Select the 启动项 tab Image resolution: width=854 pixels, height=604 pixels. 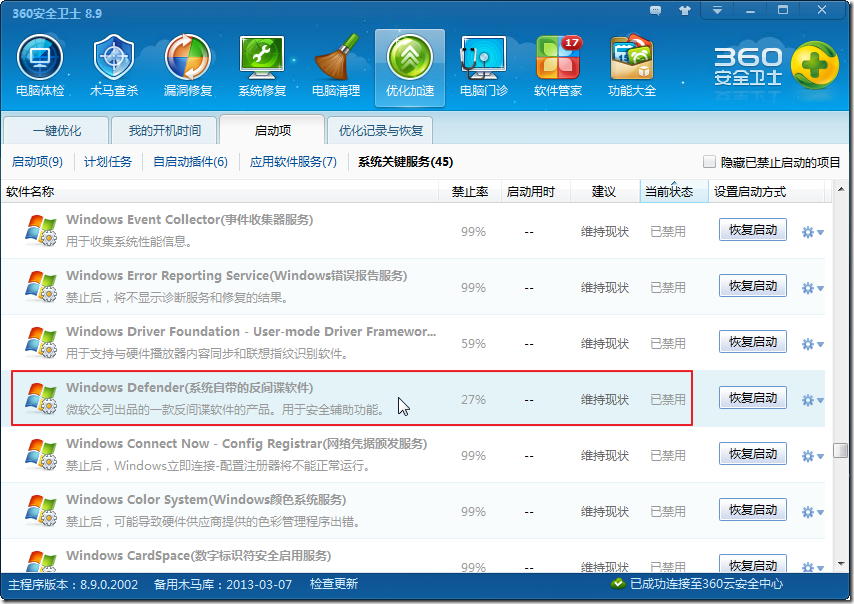tap(272, 130)
